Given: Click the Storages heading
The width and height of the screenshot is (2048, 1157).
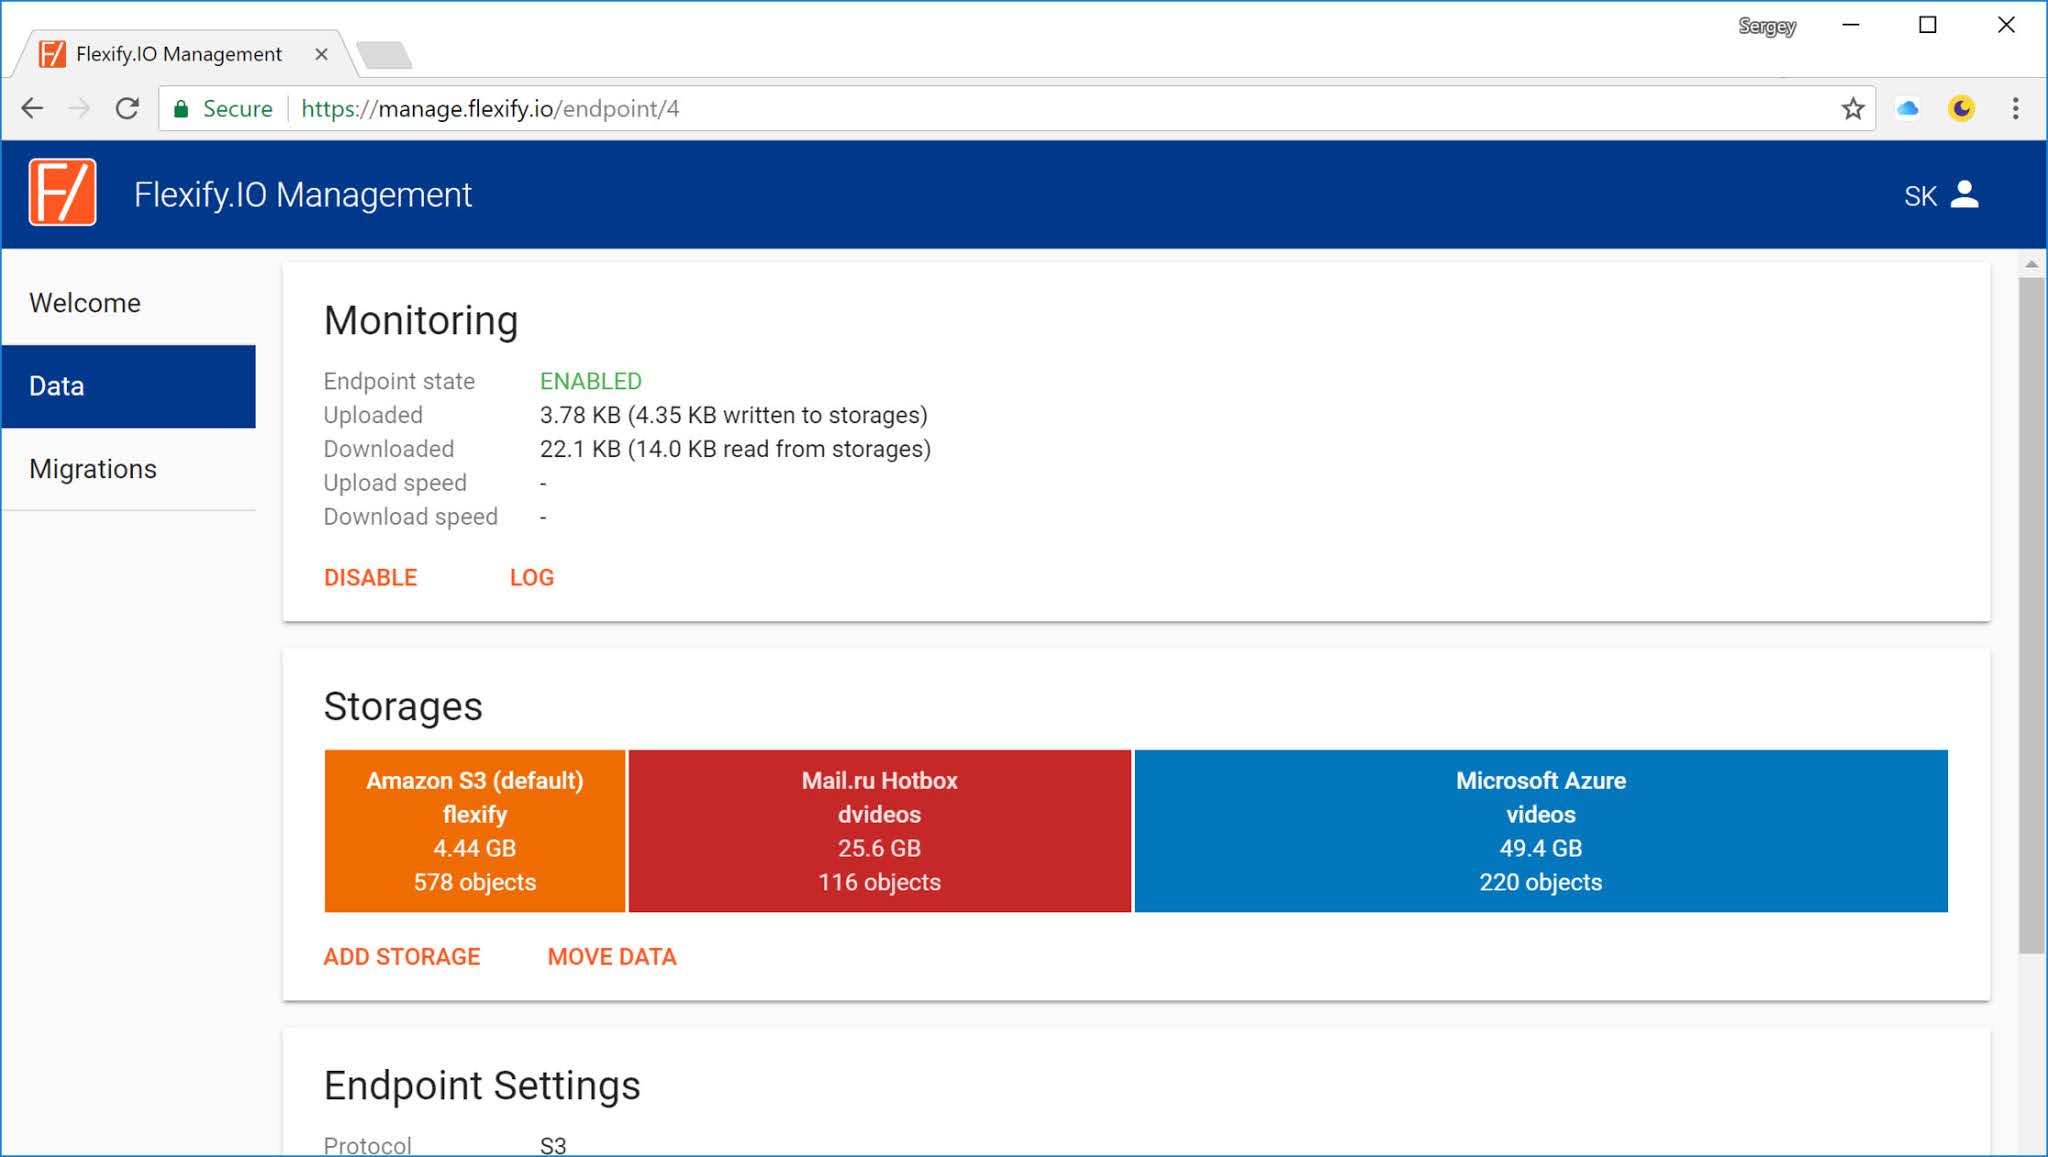Looking at the screenshot, I should pyautogui.click(x=403, y=706).
